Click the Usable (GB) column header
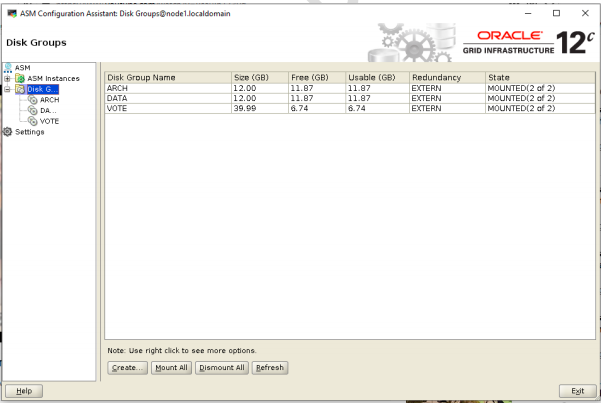The image size is (601, 403). [x=378, y=77]
